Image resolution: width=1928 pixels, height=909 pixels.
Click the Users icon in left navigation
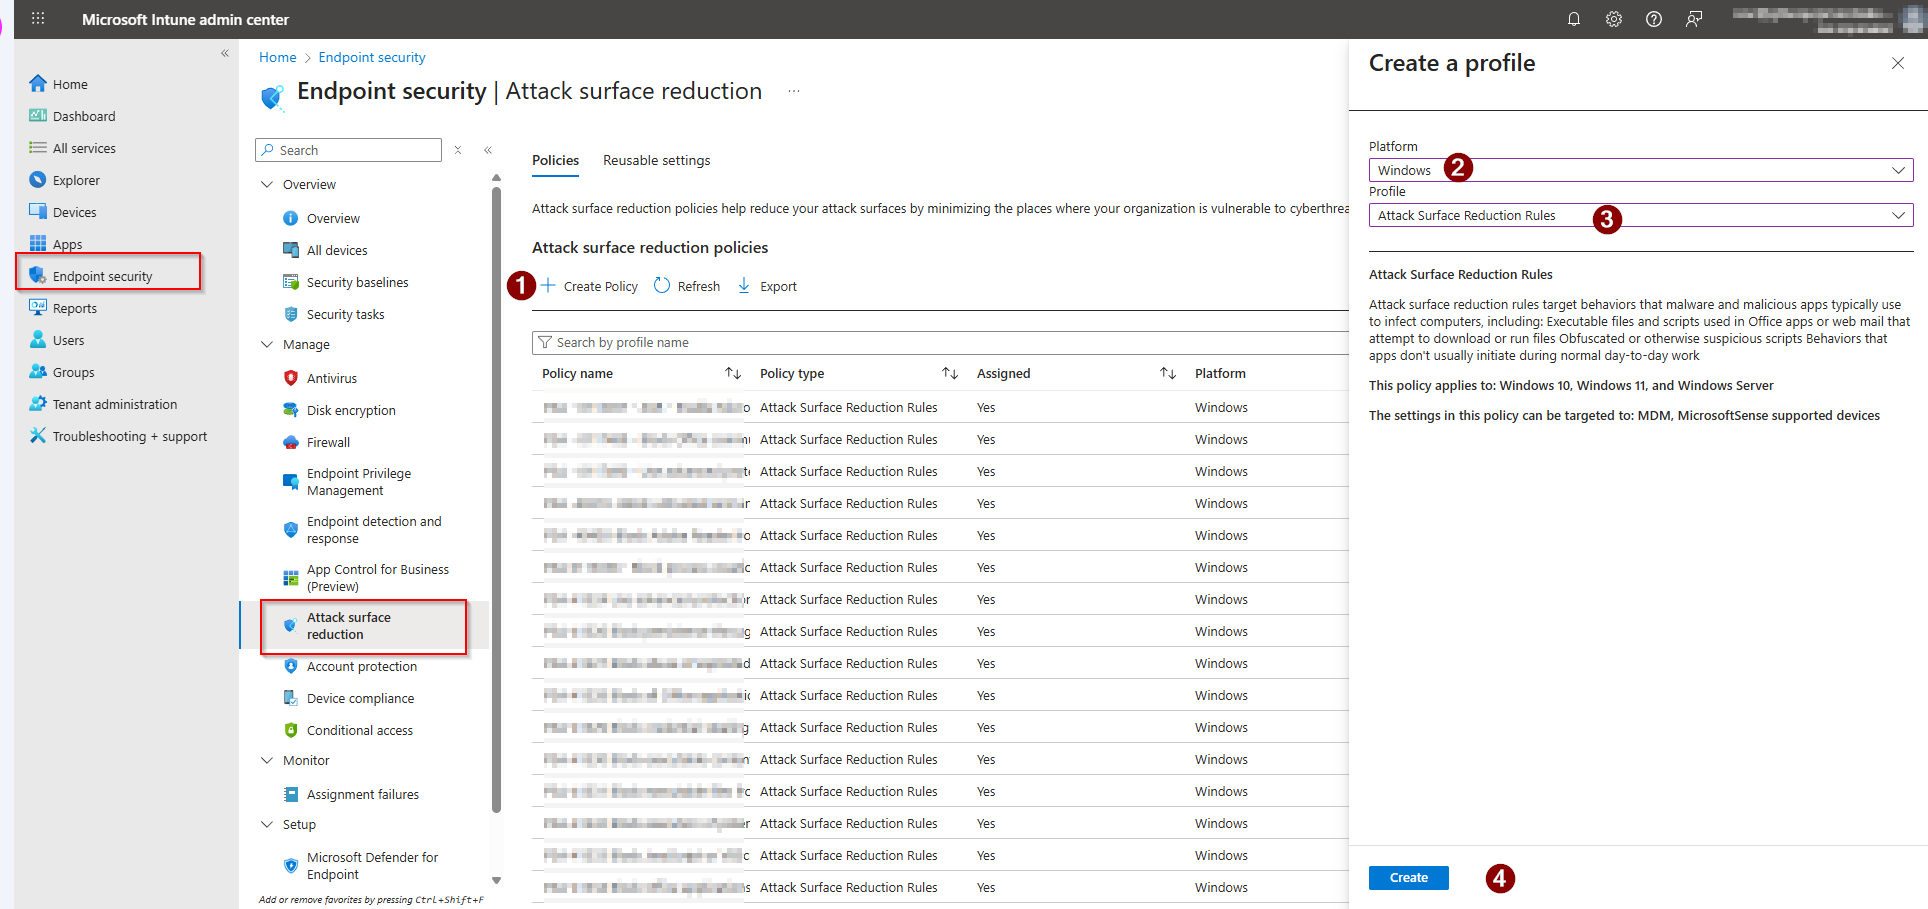pos(38,340)
